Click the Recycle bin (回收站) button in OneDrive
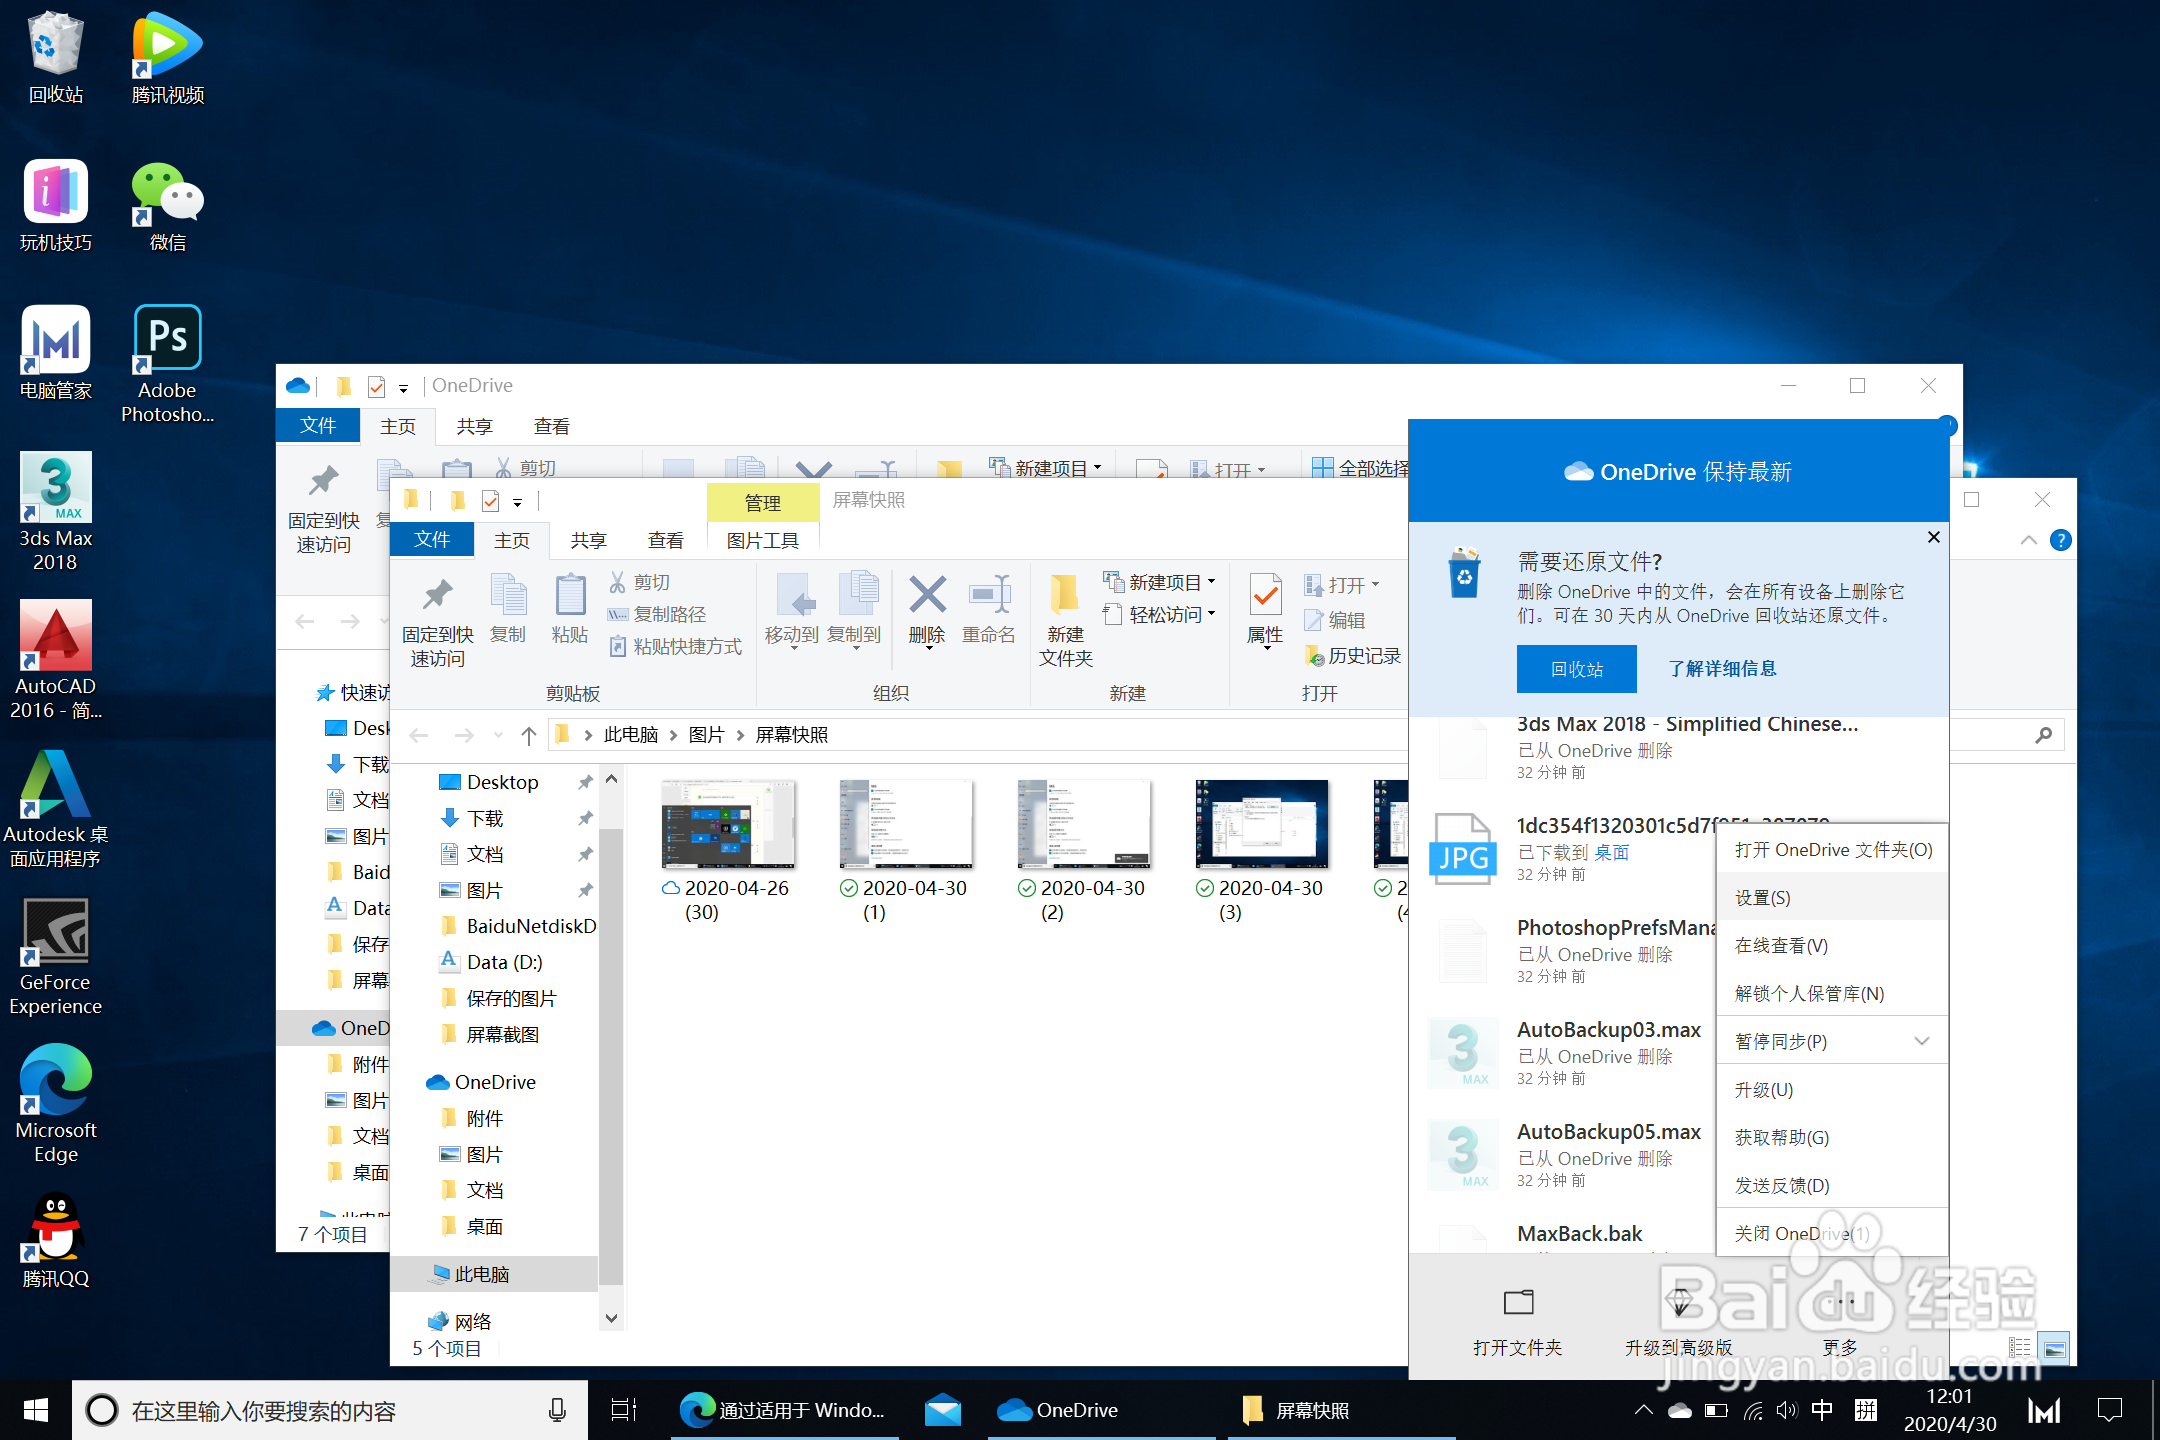This screenshot has width=2160, height=1440. point(1576,669)
